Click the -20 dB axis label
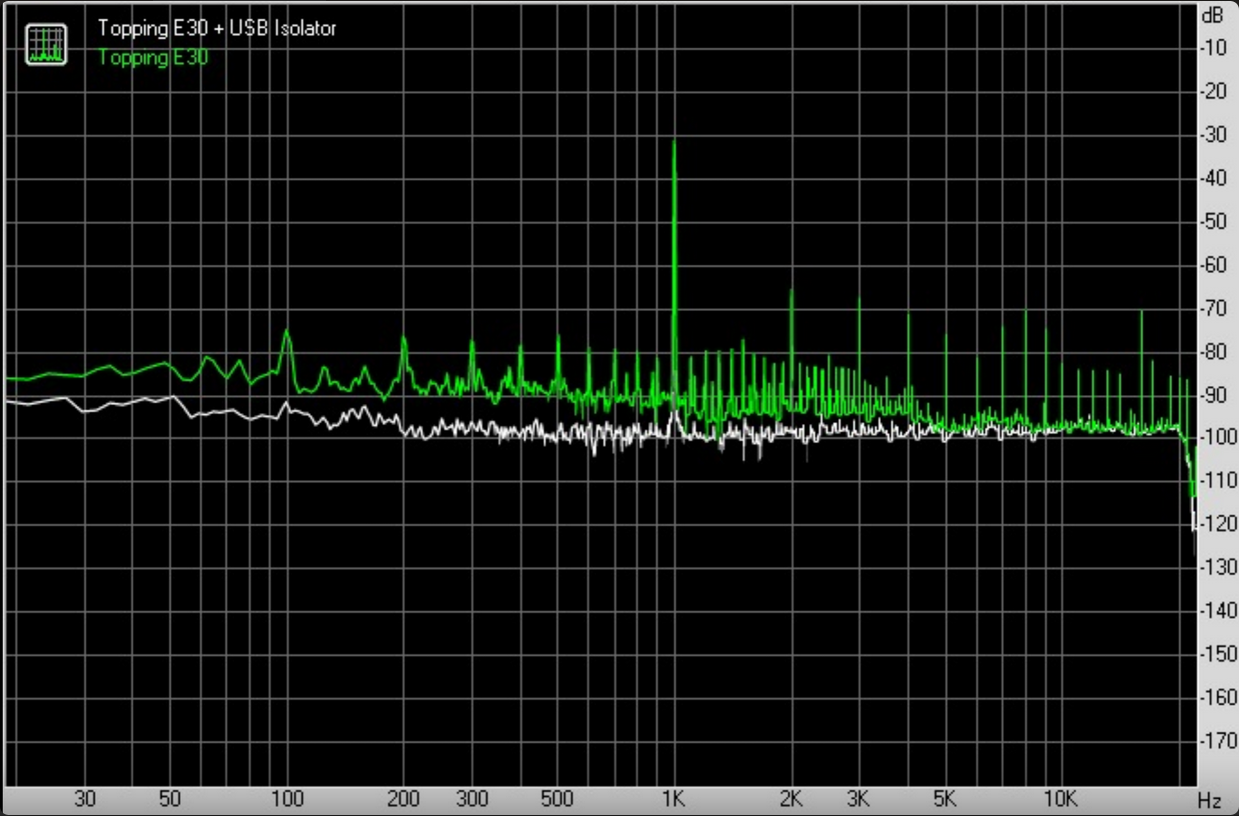Screen dimensions: 1248x820 1213,91
